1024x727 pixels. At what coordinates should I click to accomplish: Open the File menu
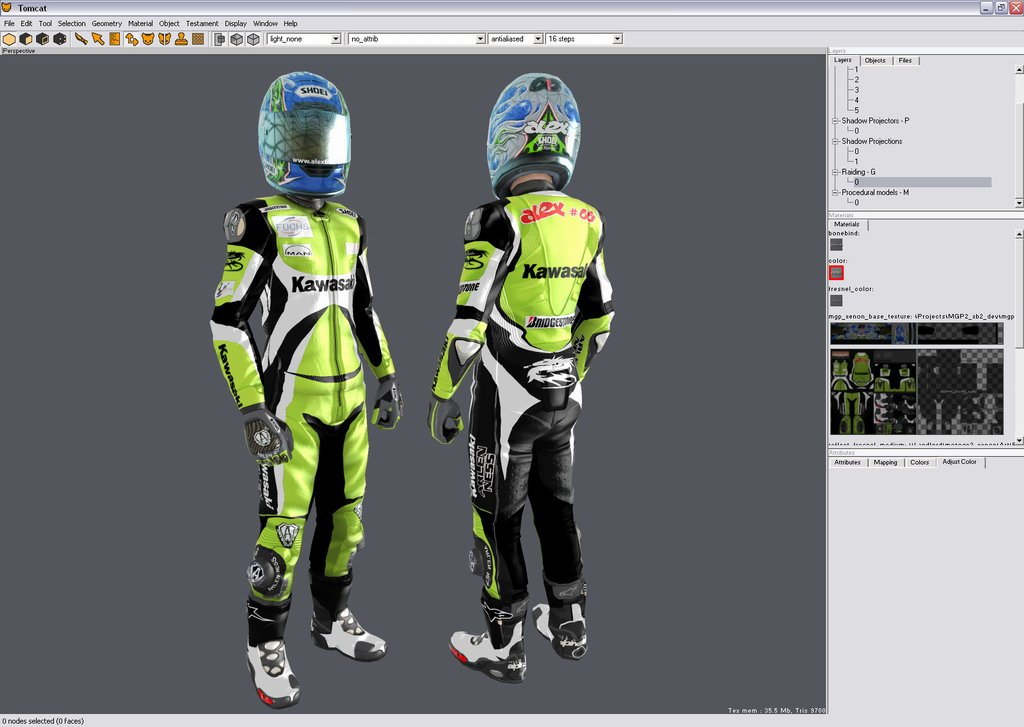(9, 24)
